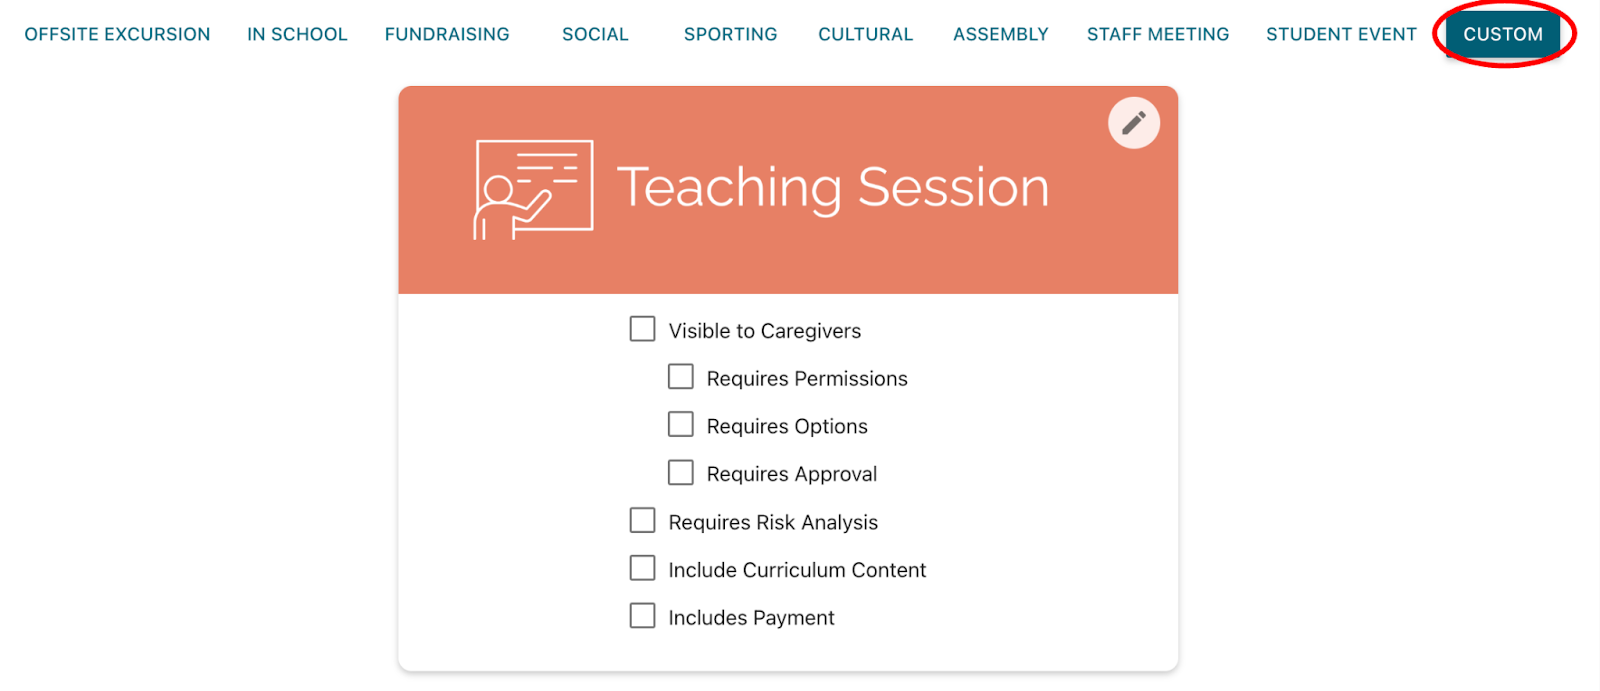Switch to the Sporting tab
Viewport: 1600px width, 691px height.
click(730, 34)
